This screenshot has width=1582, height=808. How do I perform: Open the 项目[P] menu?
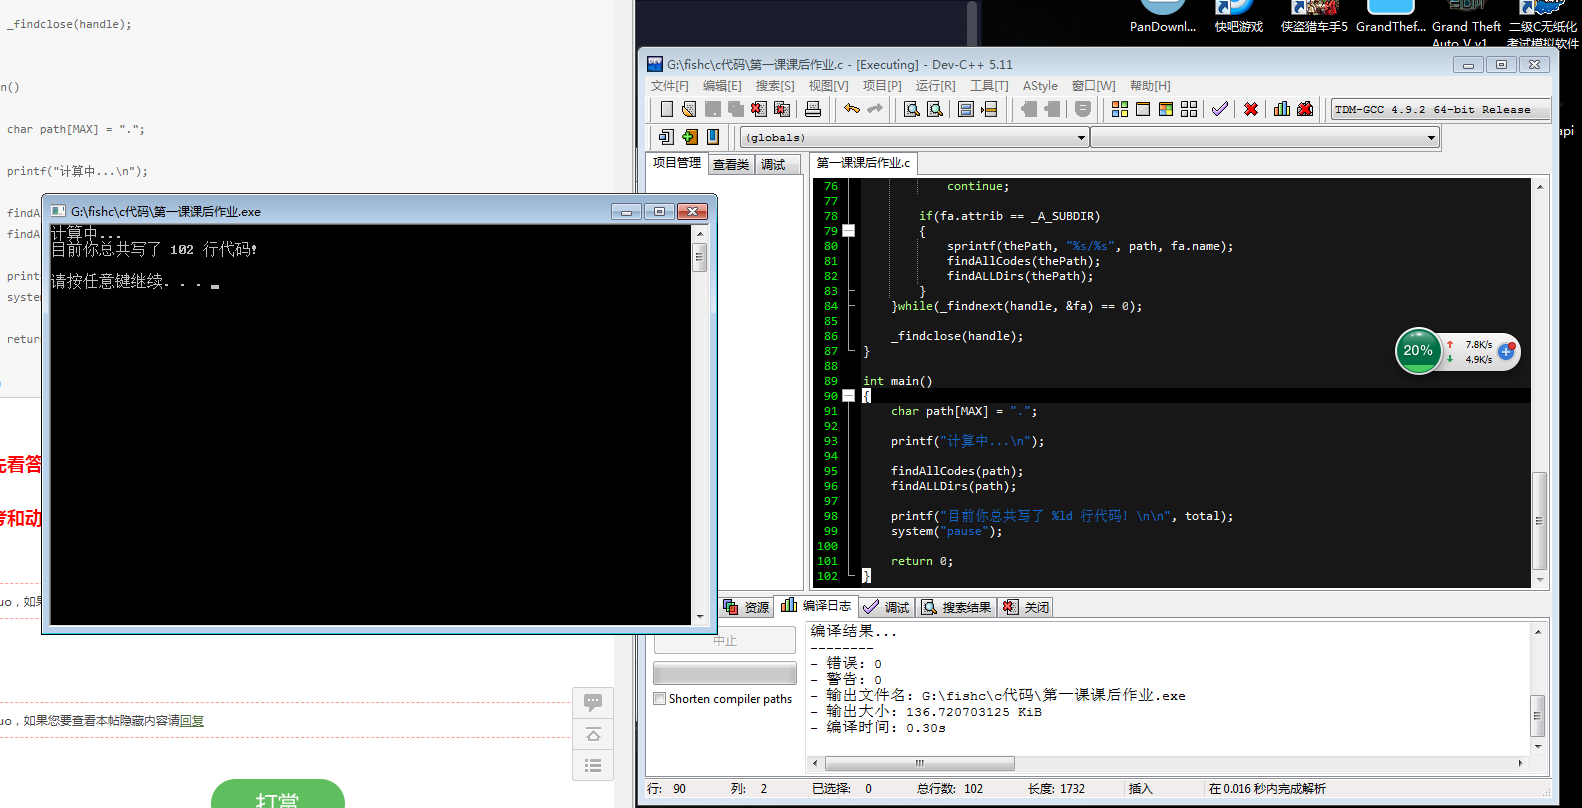[x=882, y=86]
